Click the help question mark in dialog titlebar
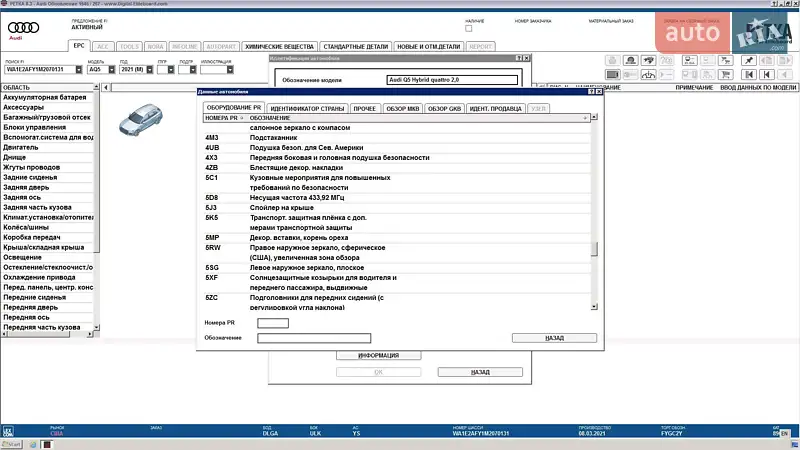This screenshot has width=800, height=450. 589,91
